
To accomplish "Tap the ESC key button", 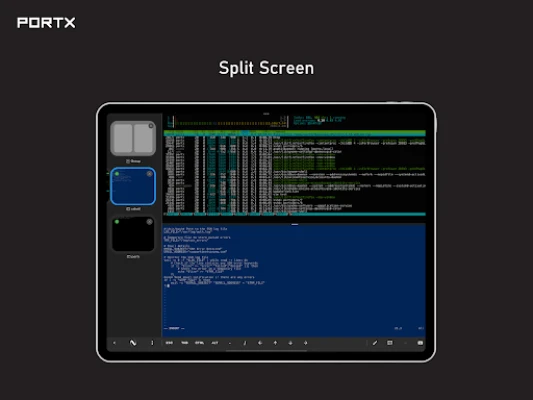I will [x=169, y=343].
